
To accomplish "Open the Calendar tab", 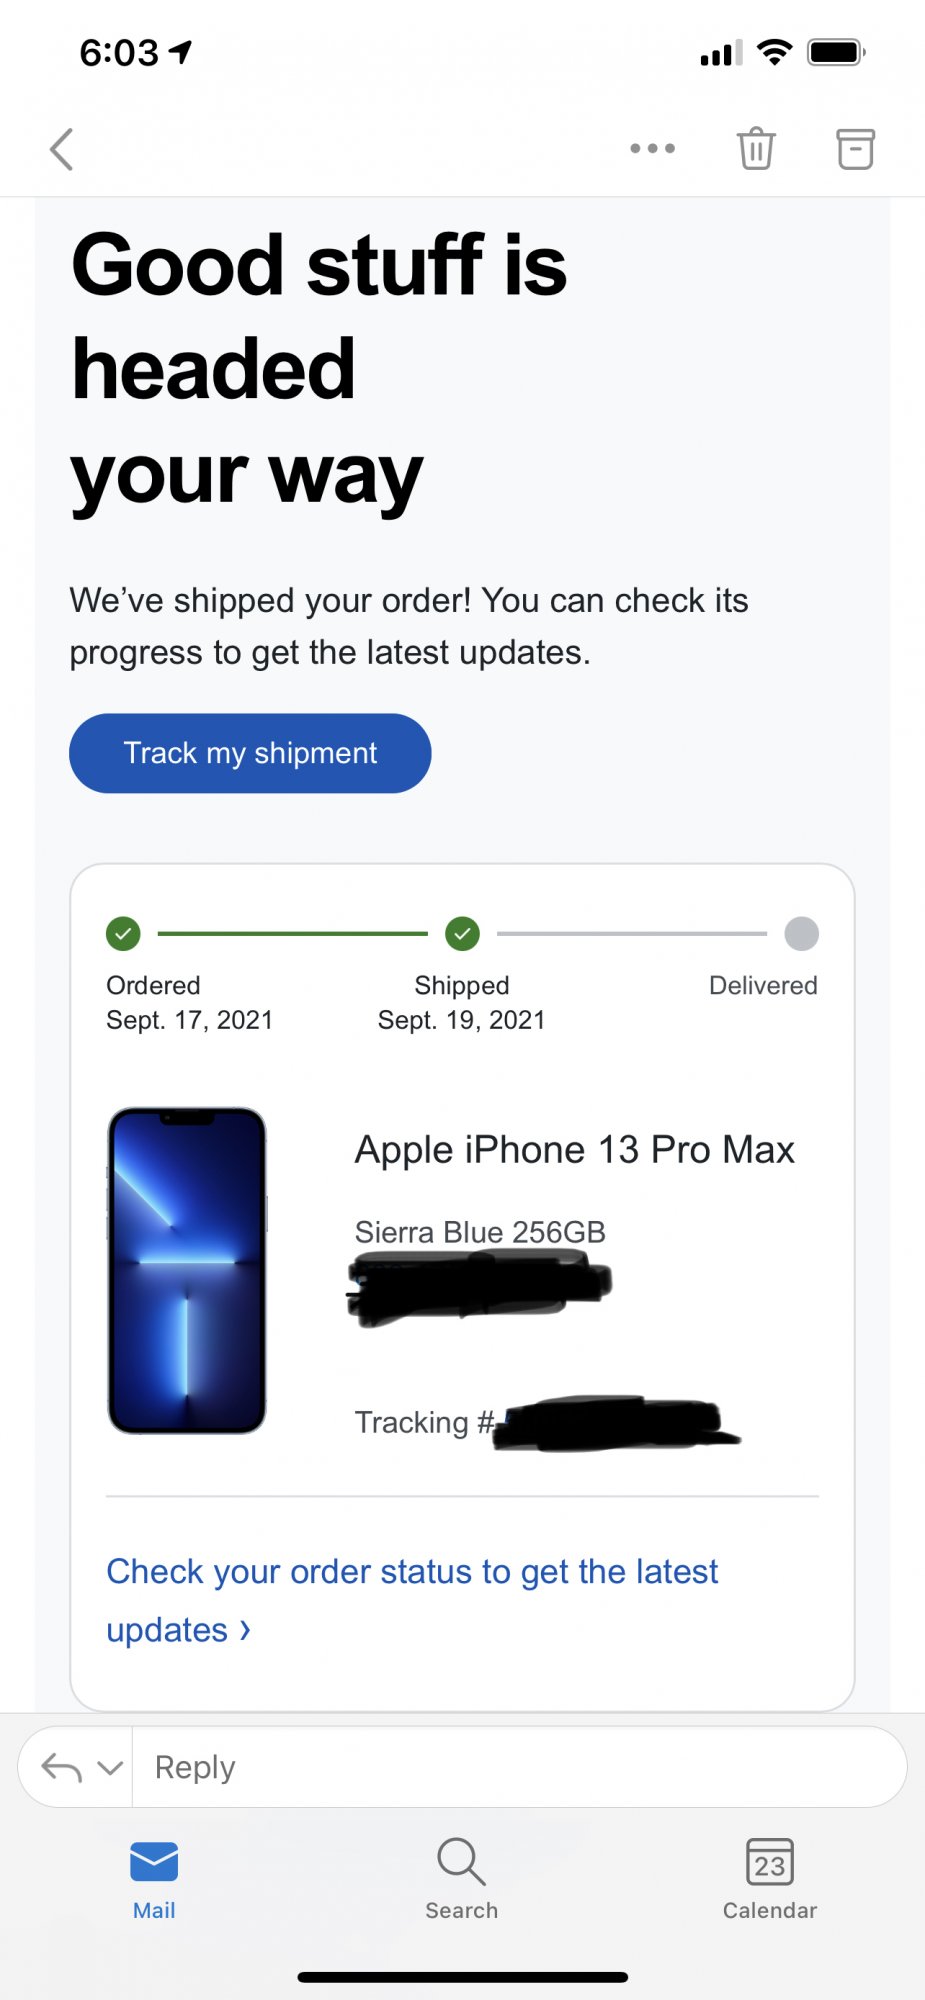I will (x=770, y=1880).
